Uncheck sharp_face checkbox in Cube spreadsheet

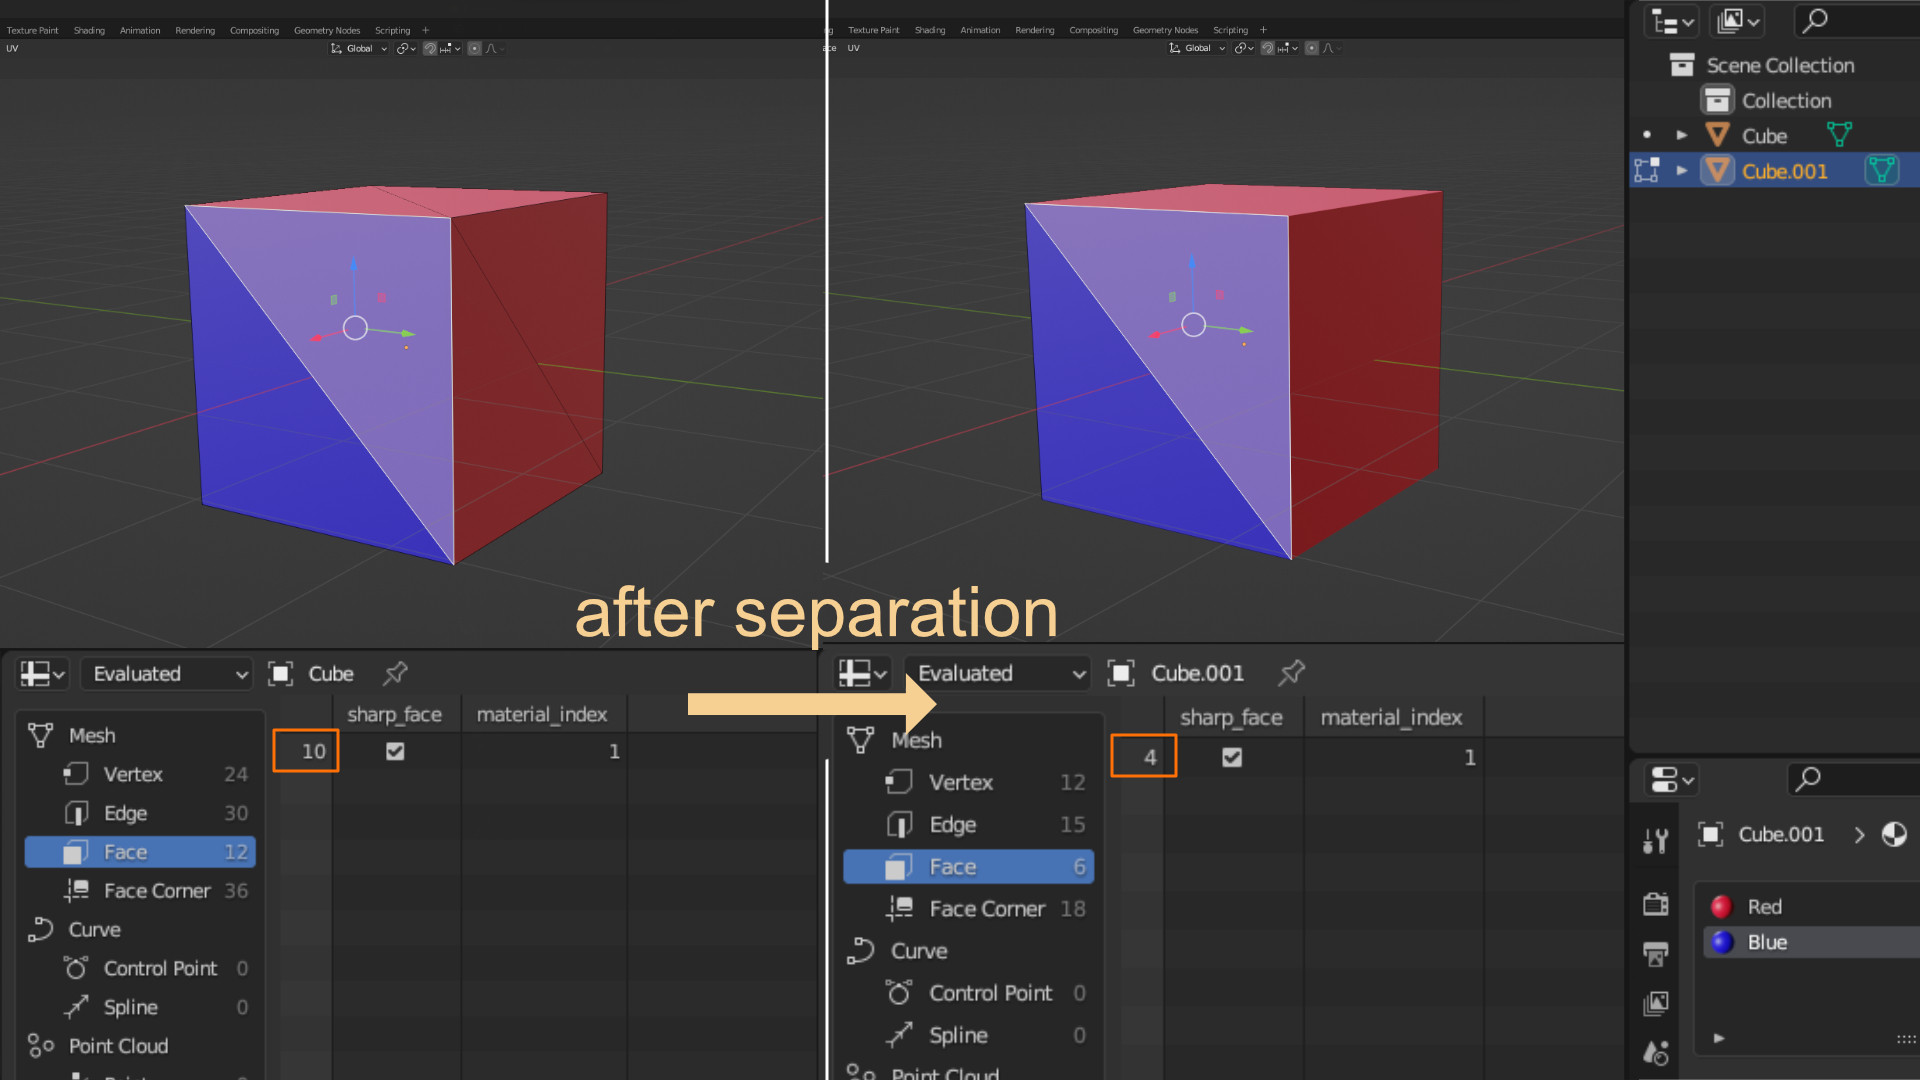point(395,751)
